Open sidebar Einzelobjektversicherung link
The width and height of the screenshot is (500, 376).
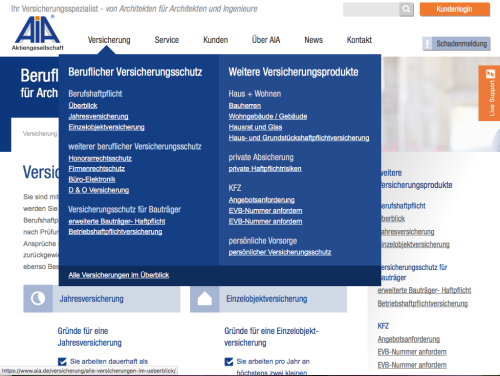click(415, 244)
